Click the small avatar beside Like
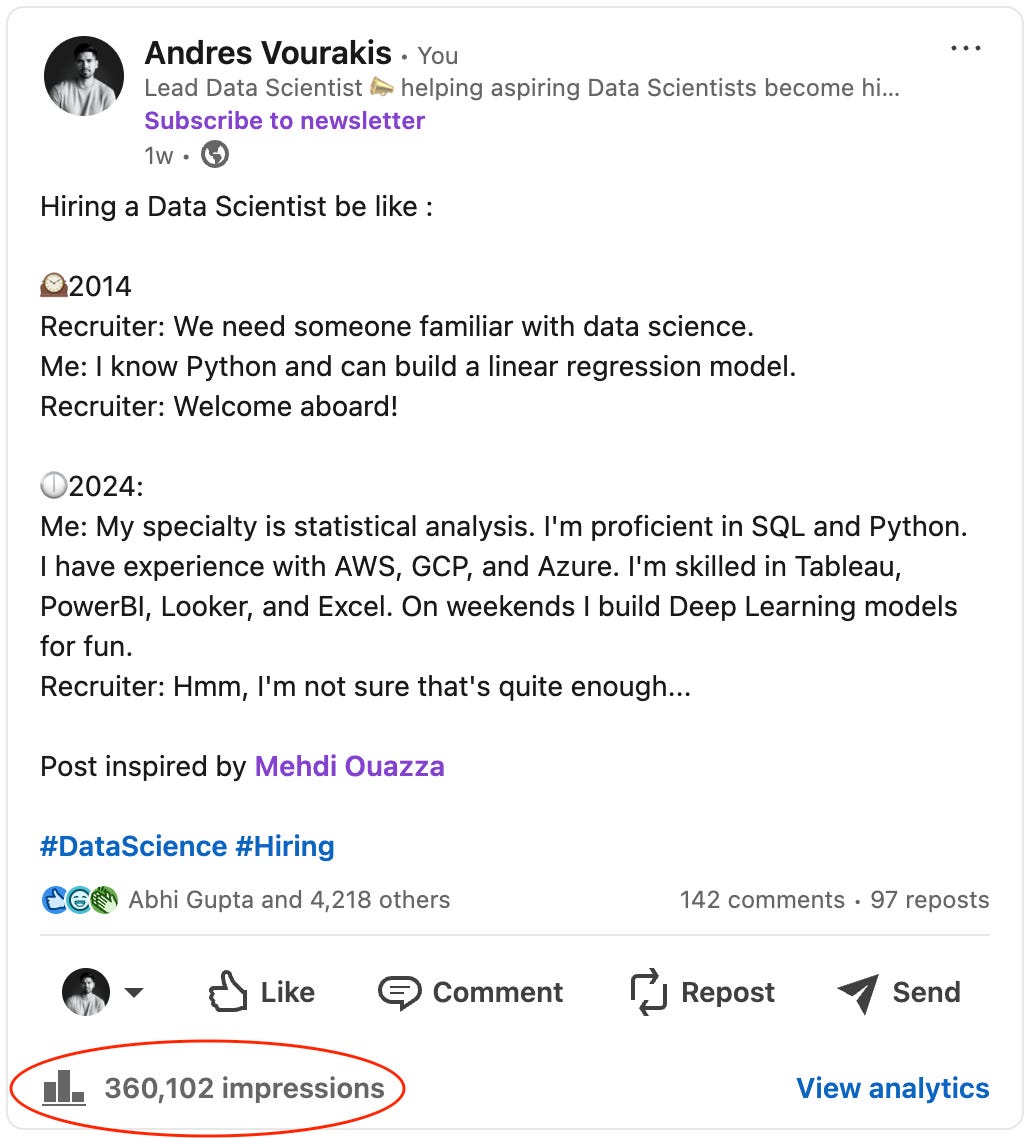 click(86, 991)
